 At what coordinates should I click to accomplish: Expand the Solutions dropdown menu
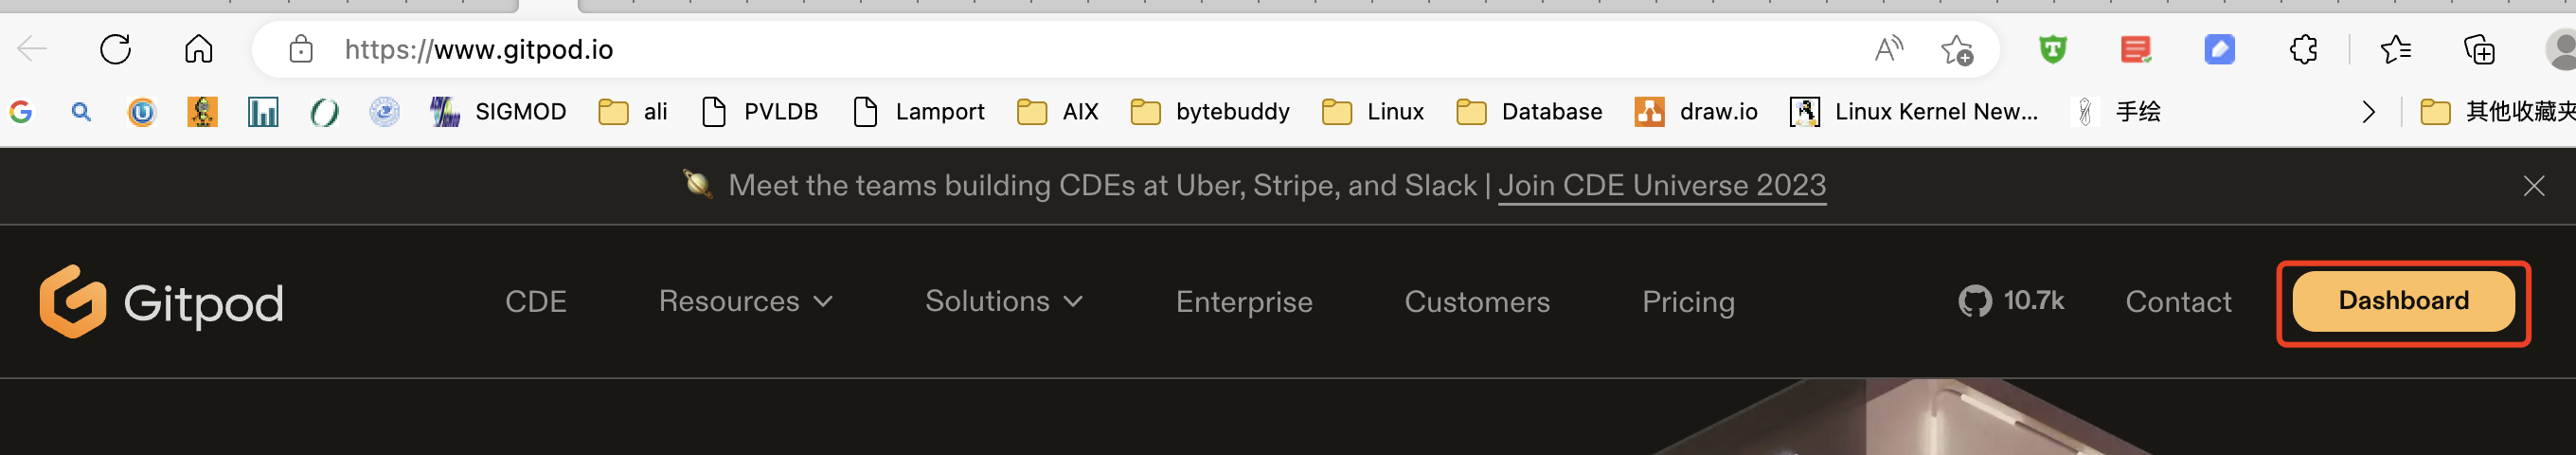(x=1004, y=301)
